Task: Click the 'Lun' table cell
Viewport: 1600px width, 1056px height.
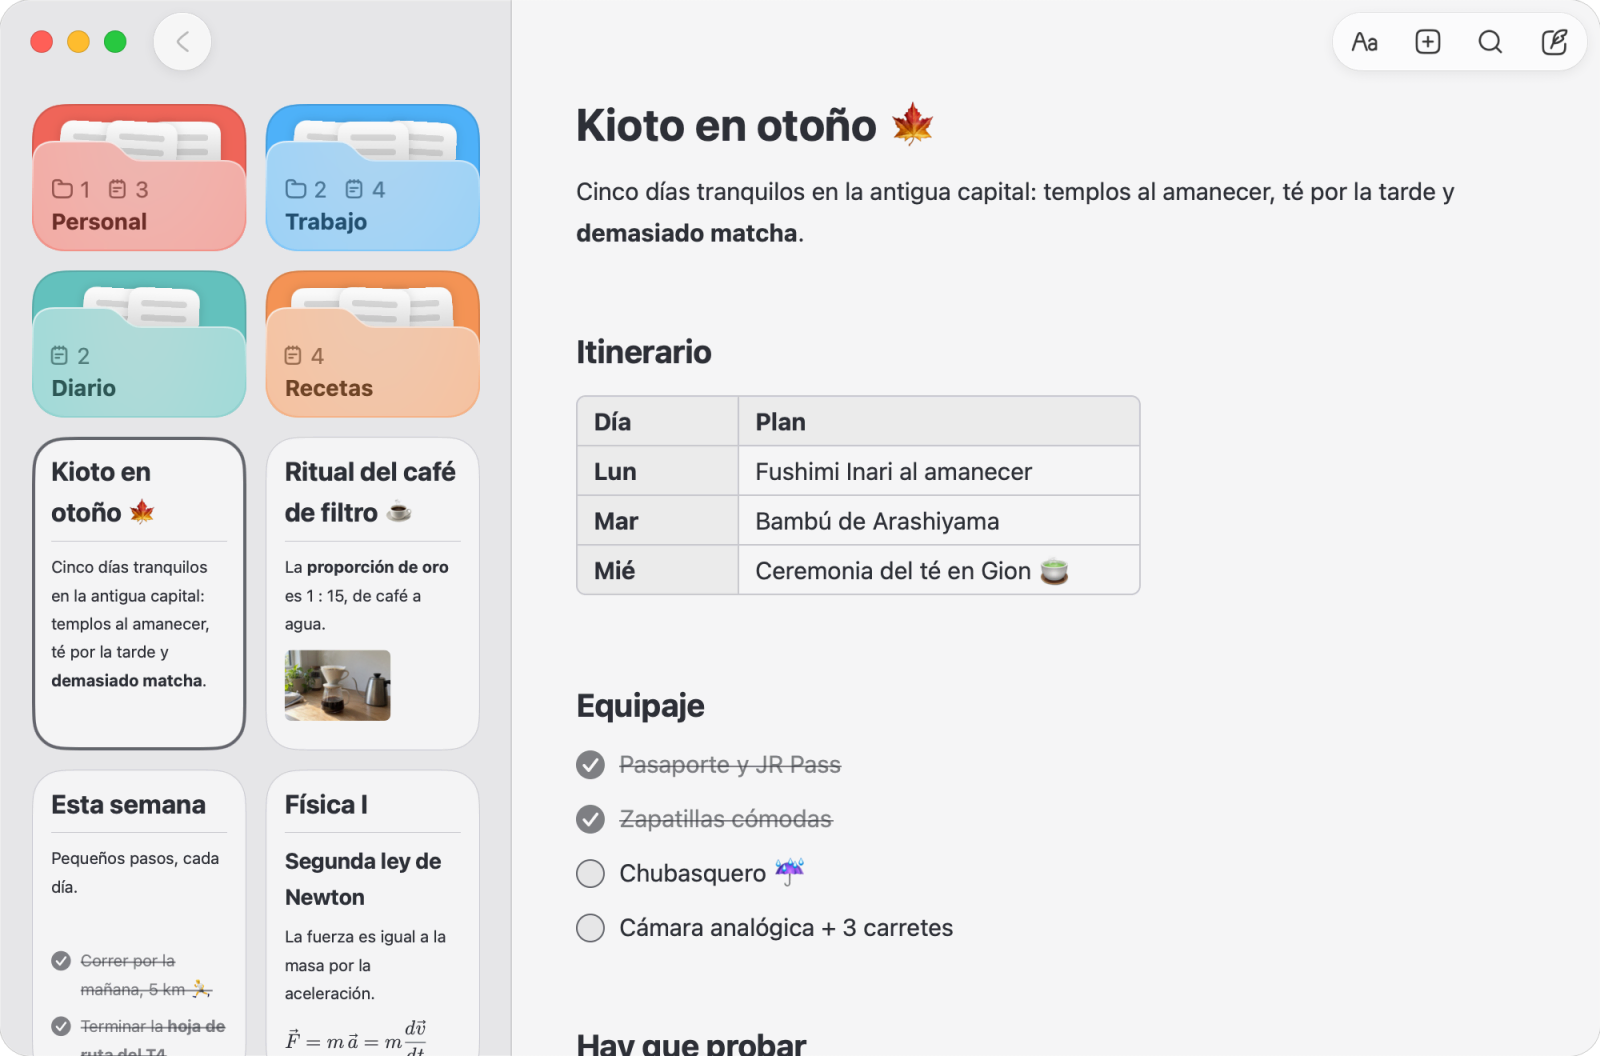Action: tap(658, 471)
